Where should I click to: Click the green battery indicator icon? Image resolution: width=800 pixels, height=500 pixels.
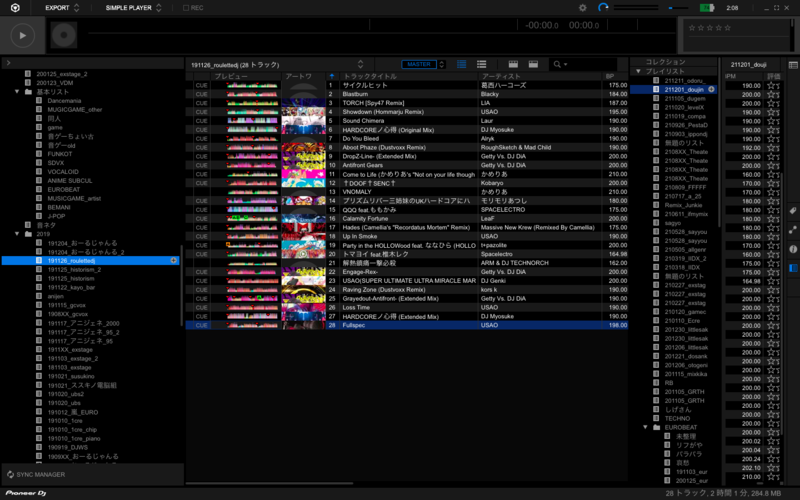[x=707, y=8]
